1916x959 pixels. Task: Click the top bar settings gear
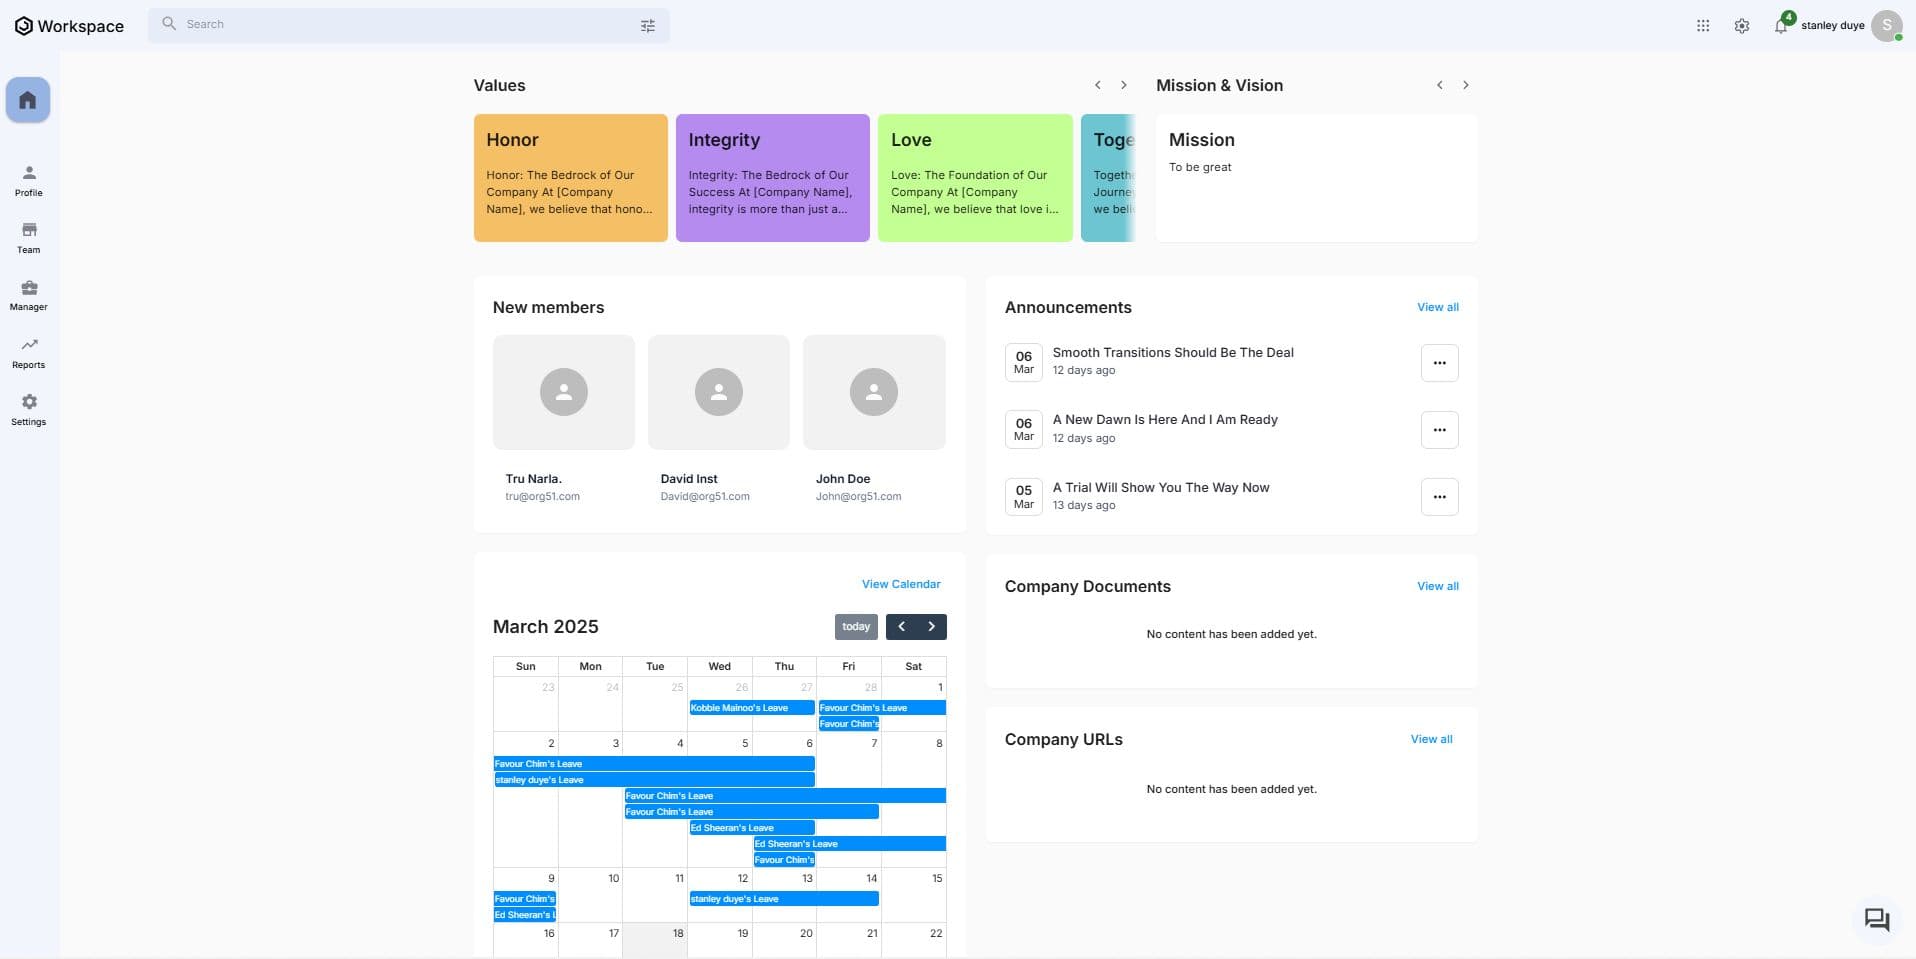click(1742, 26)
